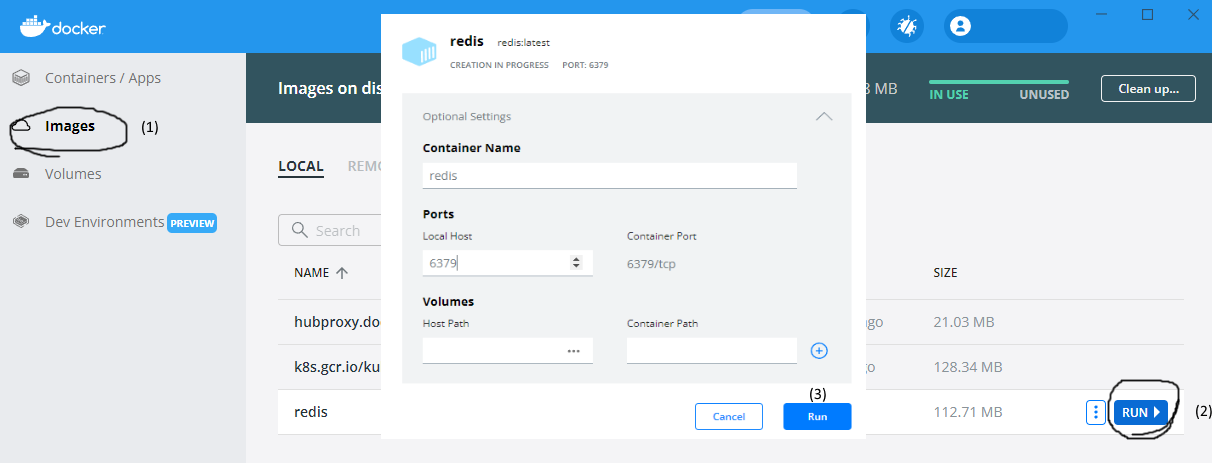Click the UNUSED legend label
The width and height of the screenshot is (1212, 463).
1044,95
